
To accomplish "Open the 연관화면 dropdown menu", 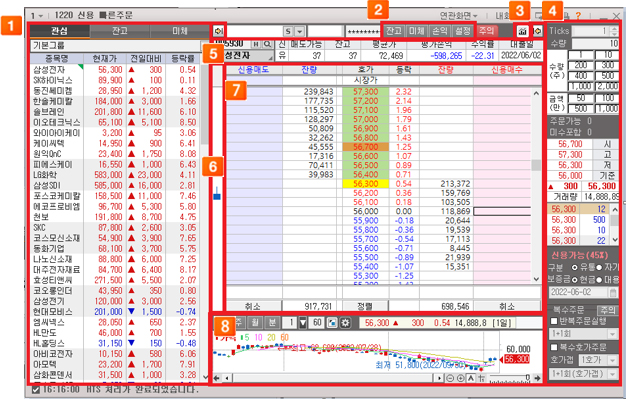I will click(x=459, y=16).
